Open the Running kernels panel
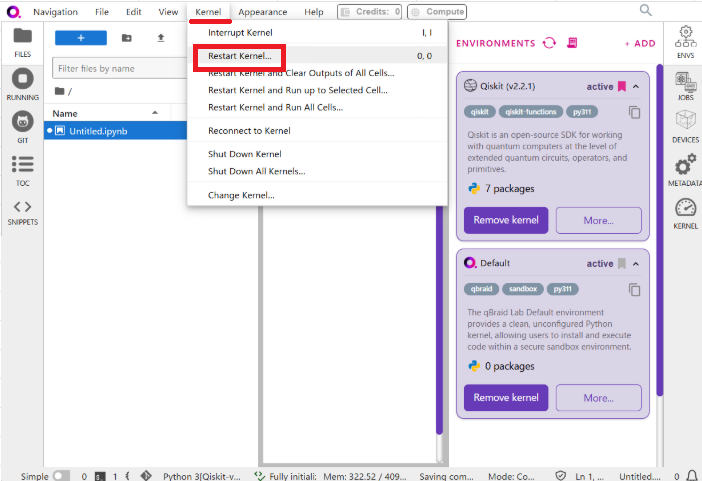Viewport: 702px width, 481px height. coord(22,82)
